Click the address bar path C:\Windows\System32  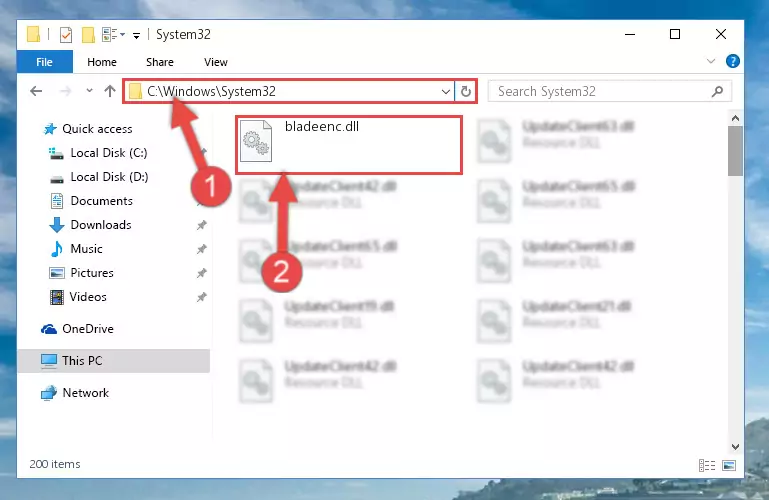211,91
